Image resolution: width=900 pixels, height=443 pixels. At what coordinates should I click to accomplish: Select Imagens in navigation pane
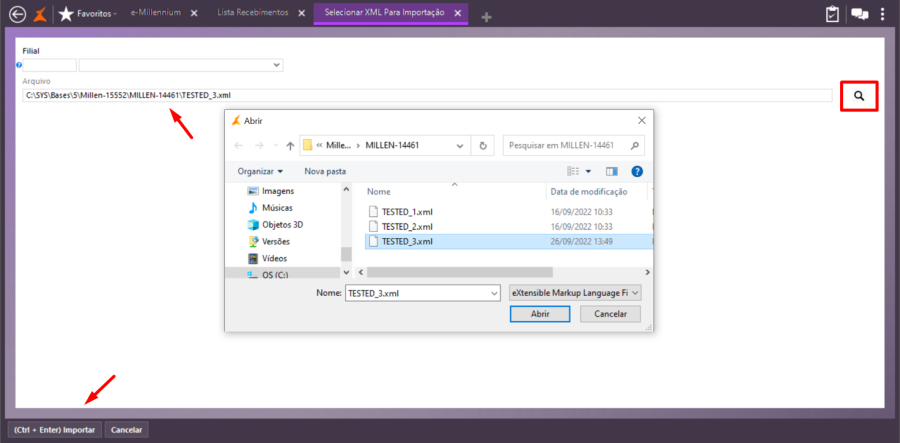tap(271, 191)
